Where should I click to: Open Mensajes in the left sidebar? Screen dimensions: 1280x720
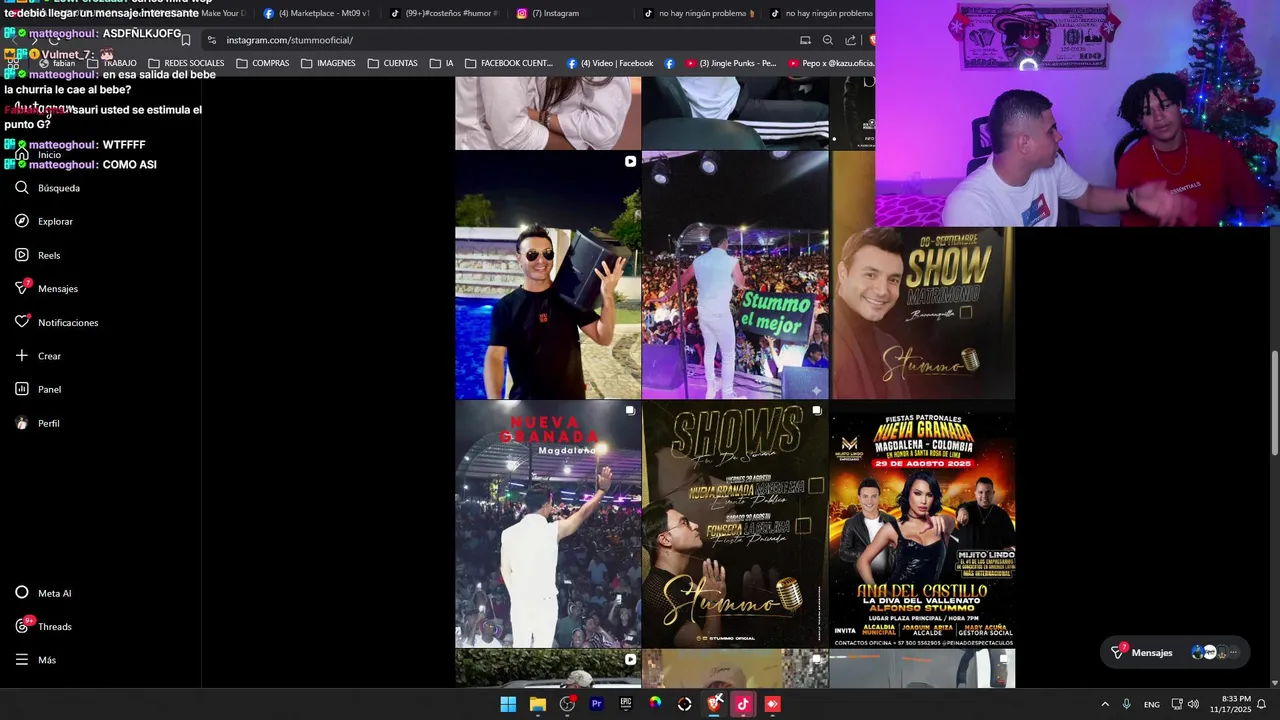[46, 288]
